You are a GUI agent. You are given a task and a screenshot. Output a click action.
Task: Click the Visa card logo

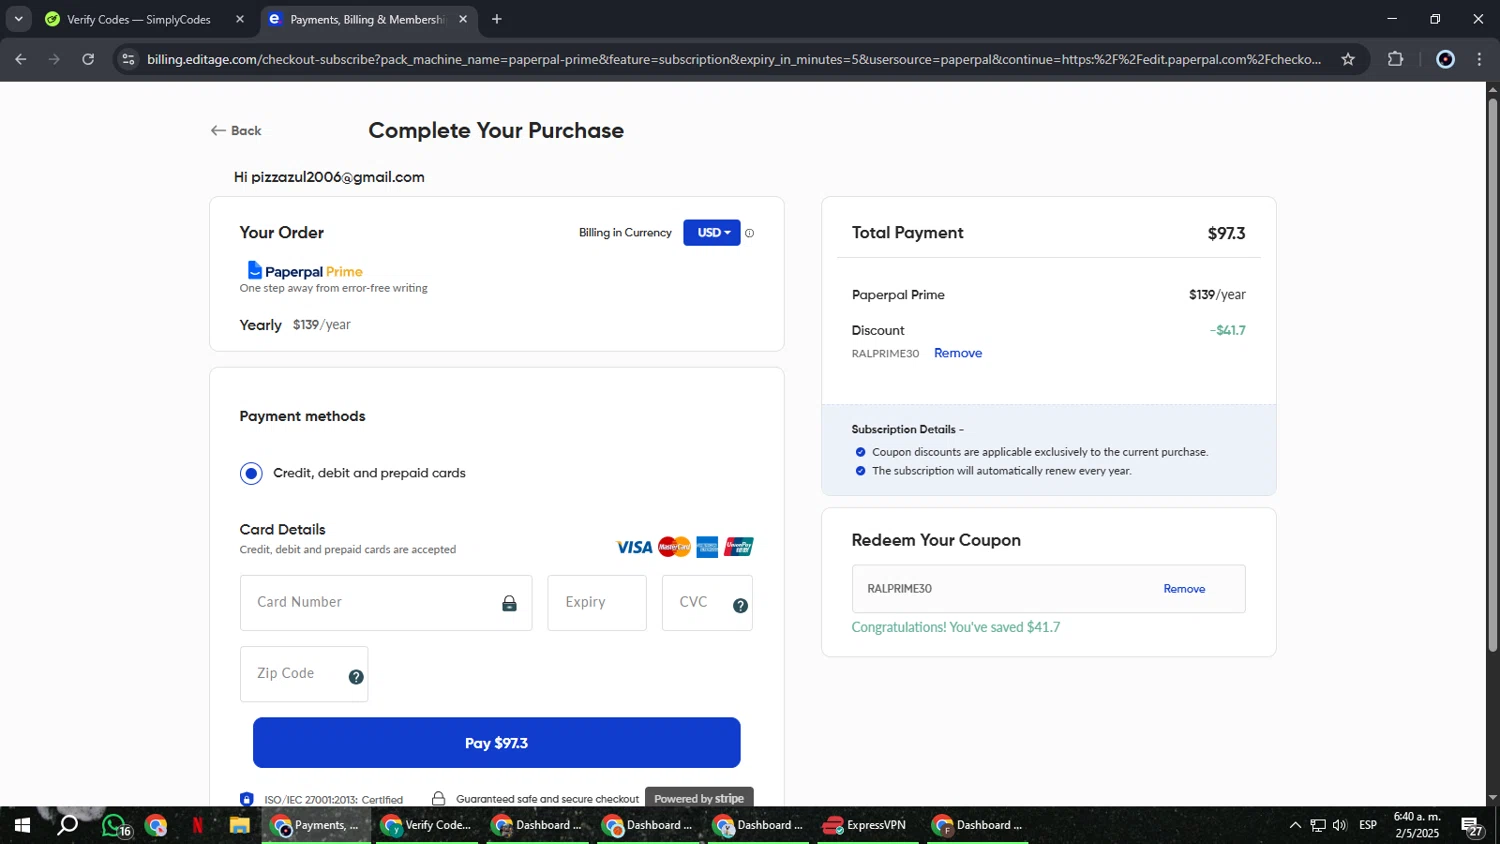click(634, 547)
